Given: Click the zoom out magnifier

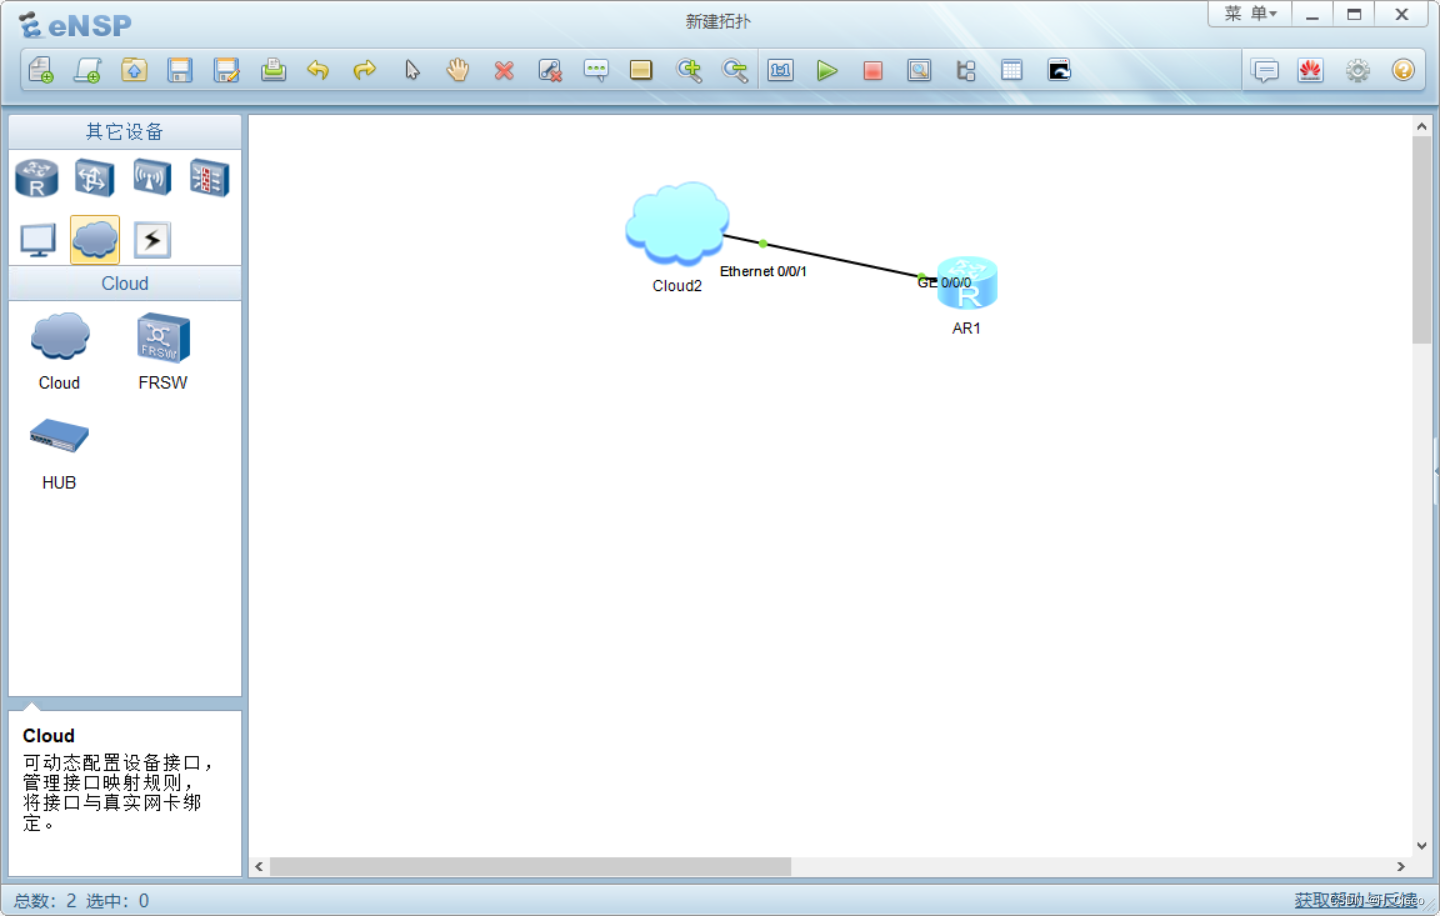Looking at the screenshot, I should tap(735, 70).
